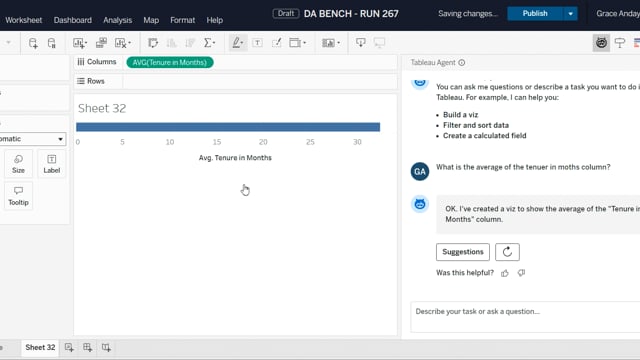Click the Rows shelf label
The height and width of the screenshot is (360, 640).
click(91, 81)
